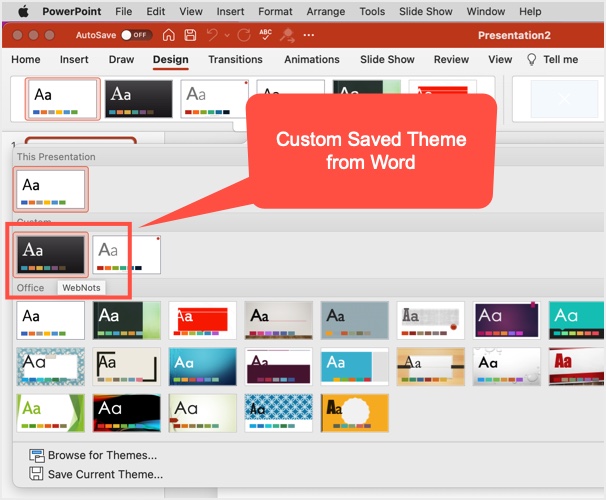Toggle the AutoSave switch
Screen dimensions: 606x500
pyautogui.click(x=136, y=35)
